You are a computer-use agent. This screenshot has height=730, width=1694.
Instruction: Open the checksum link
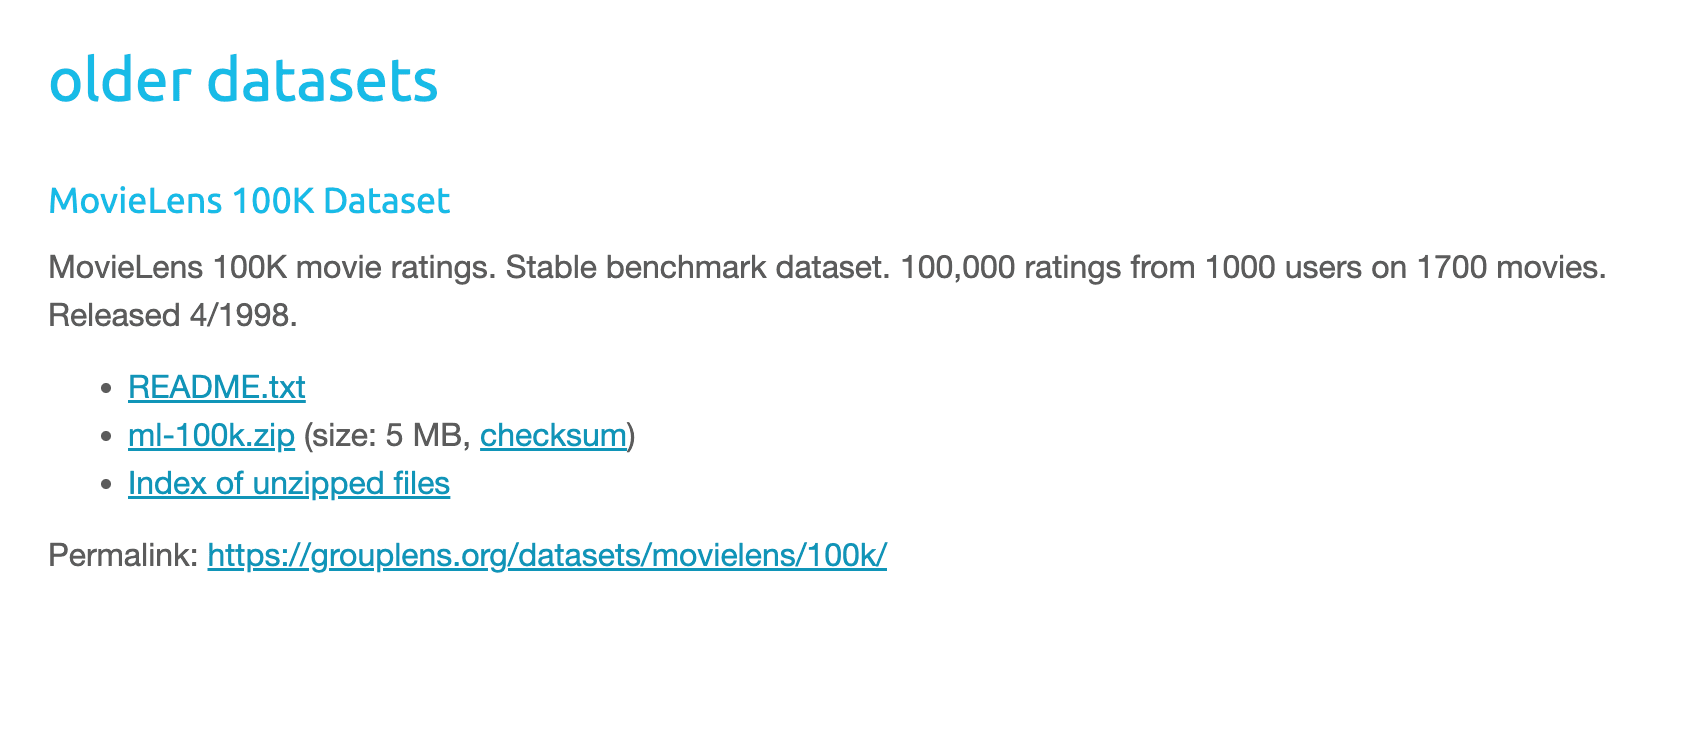pyautogui.click(x=553, y=435)
